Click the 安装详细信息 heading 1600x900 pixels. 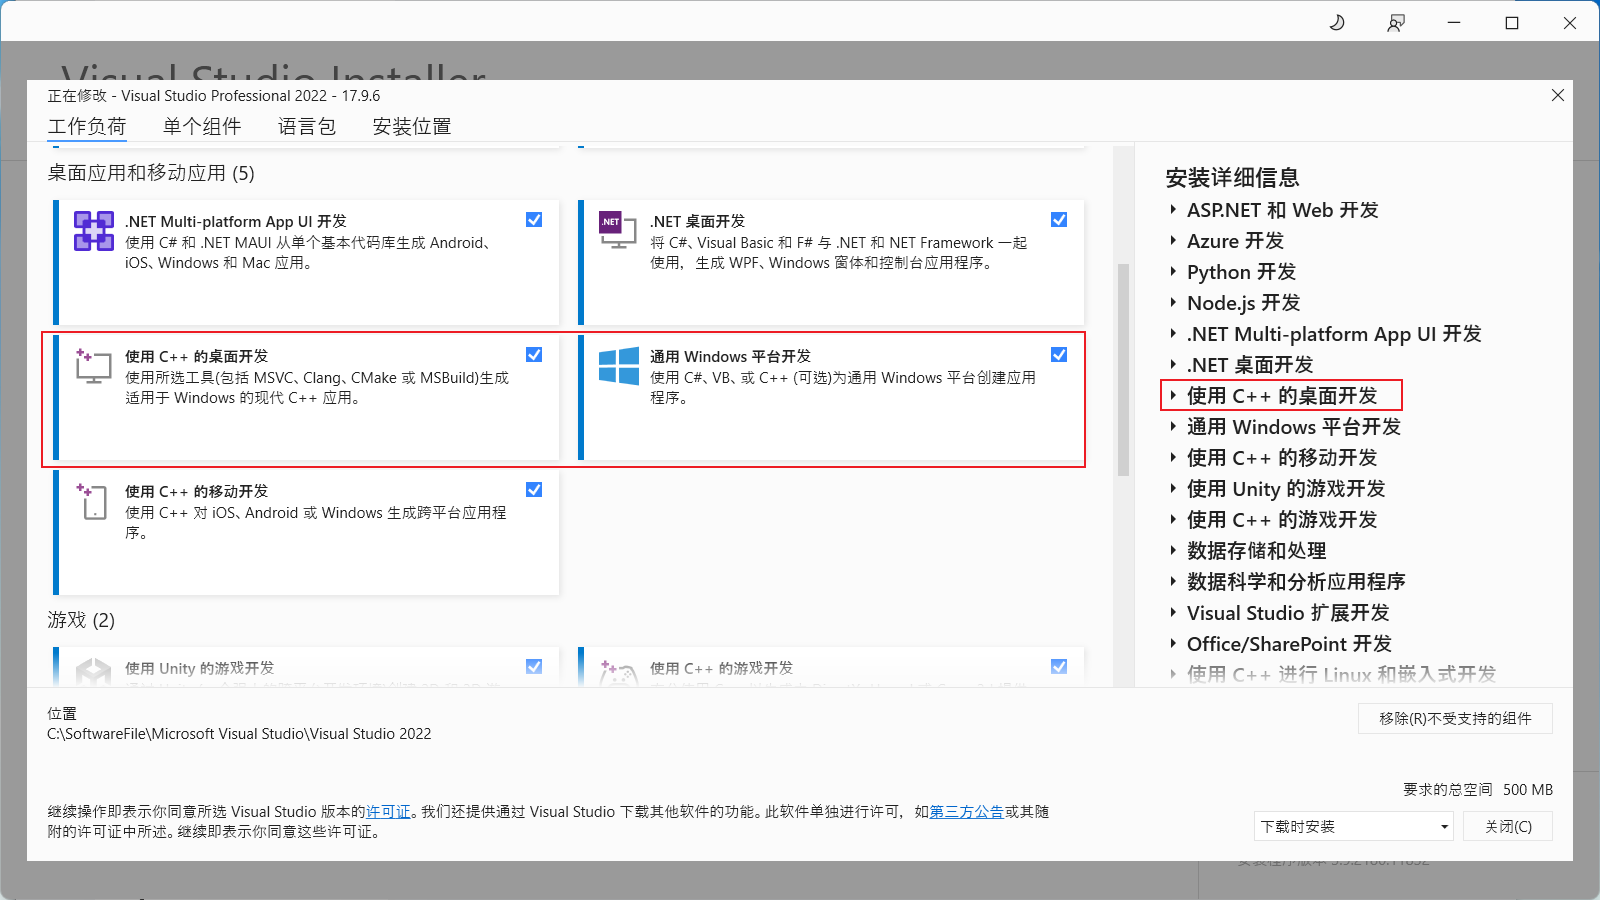[x=1232, y=178]
